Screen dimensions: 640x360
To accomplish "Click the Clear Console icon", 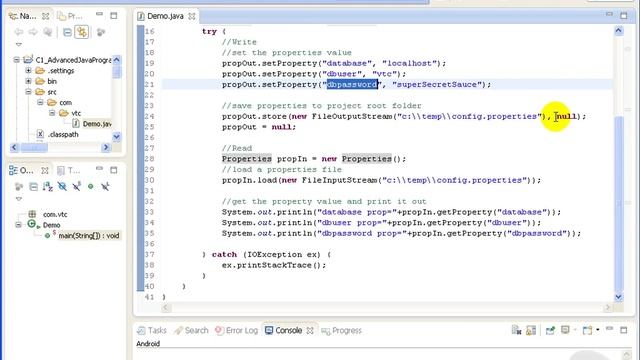I will click(516, 330).
